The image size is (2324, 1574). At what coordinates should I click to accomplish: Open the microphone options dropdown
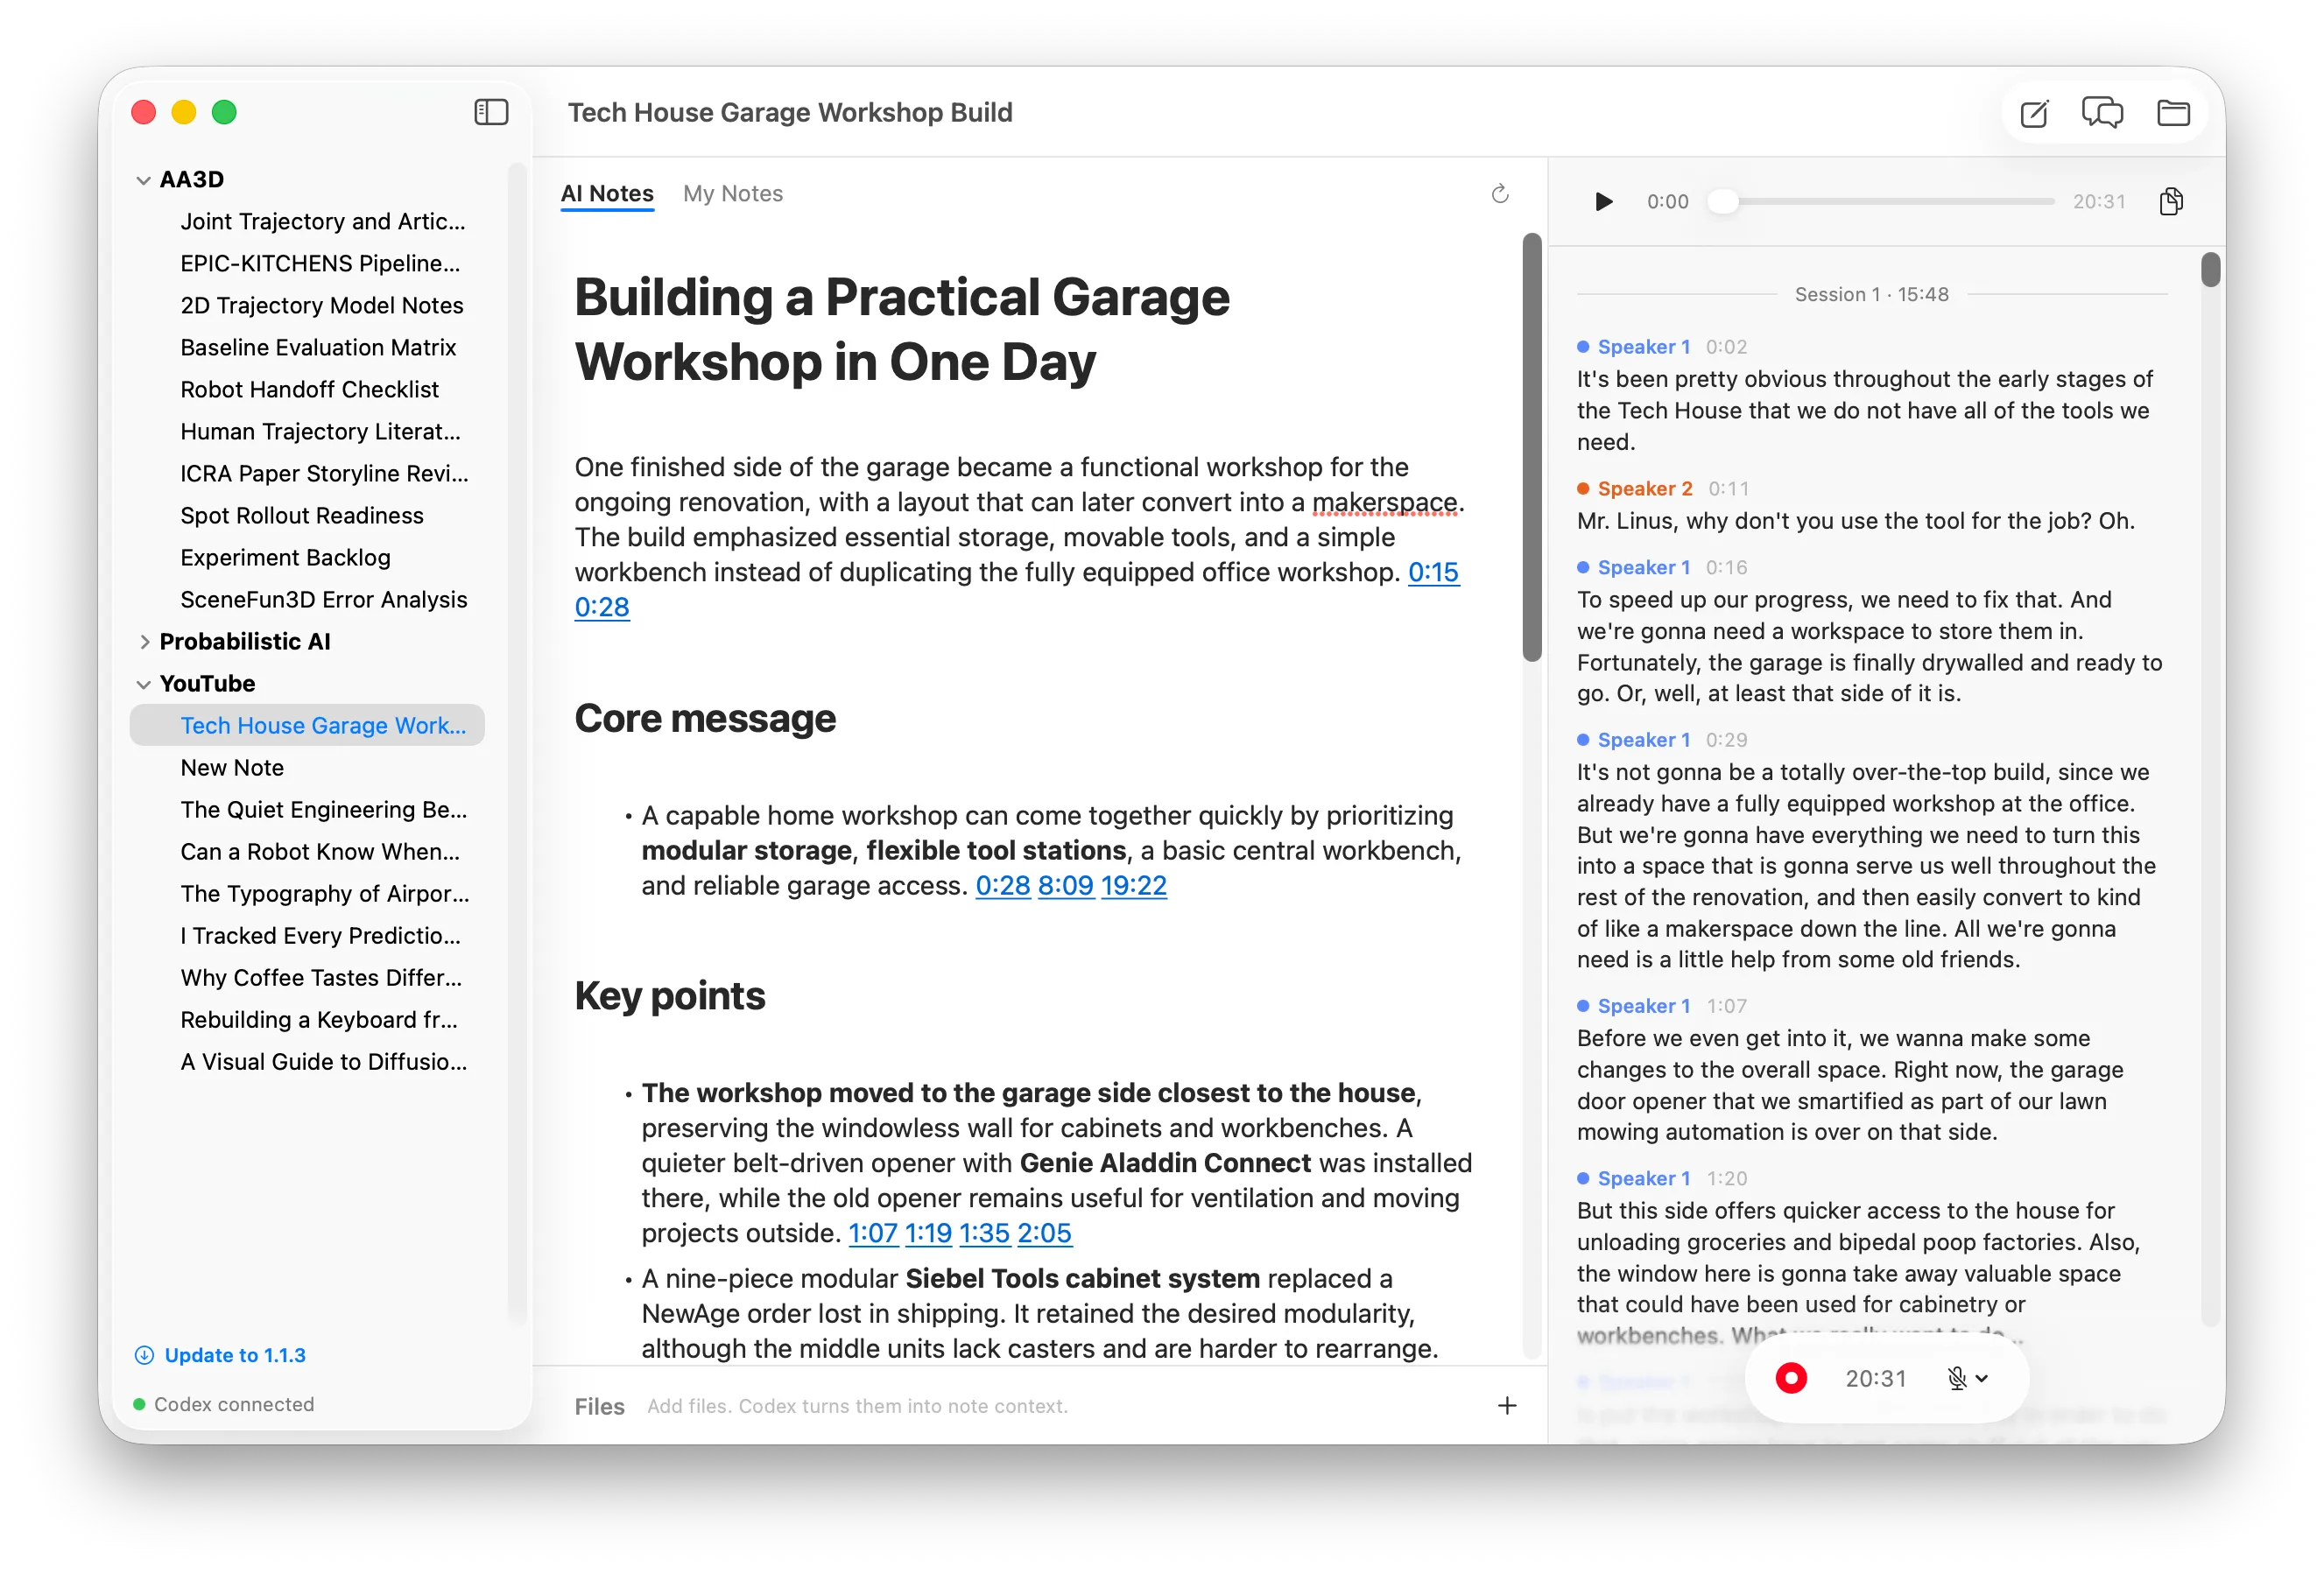(x=1967, y=1378)
